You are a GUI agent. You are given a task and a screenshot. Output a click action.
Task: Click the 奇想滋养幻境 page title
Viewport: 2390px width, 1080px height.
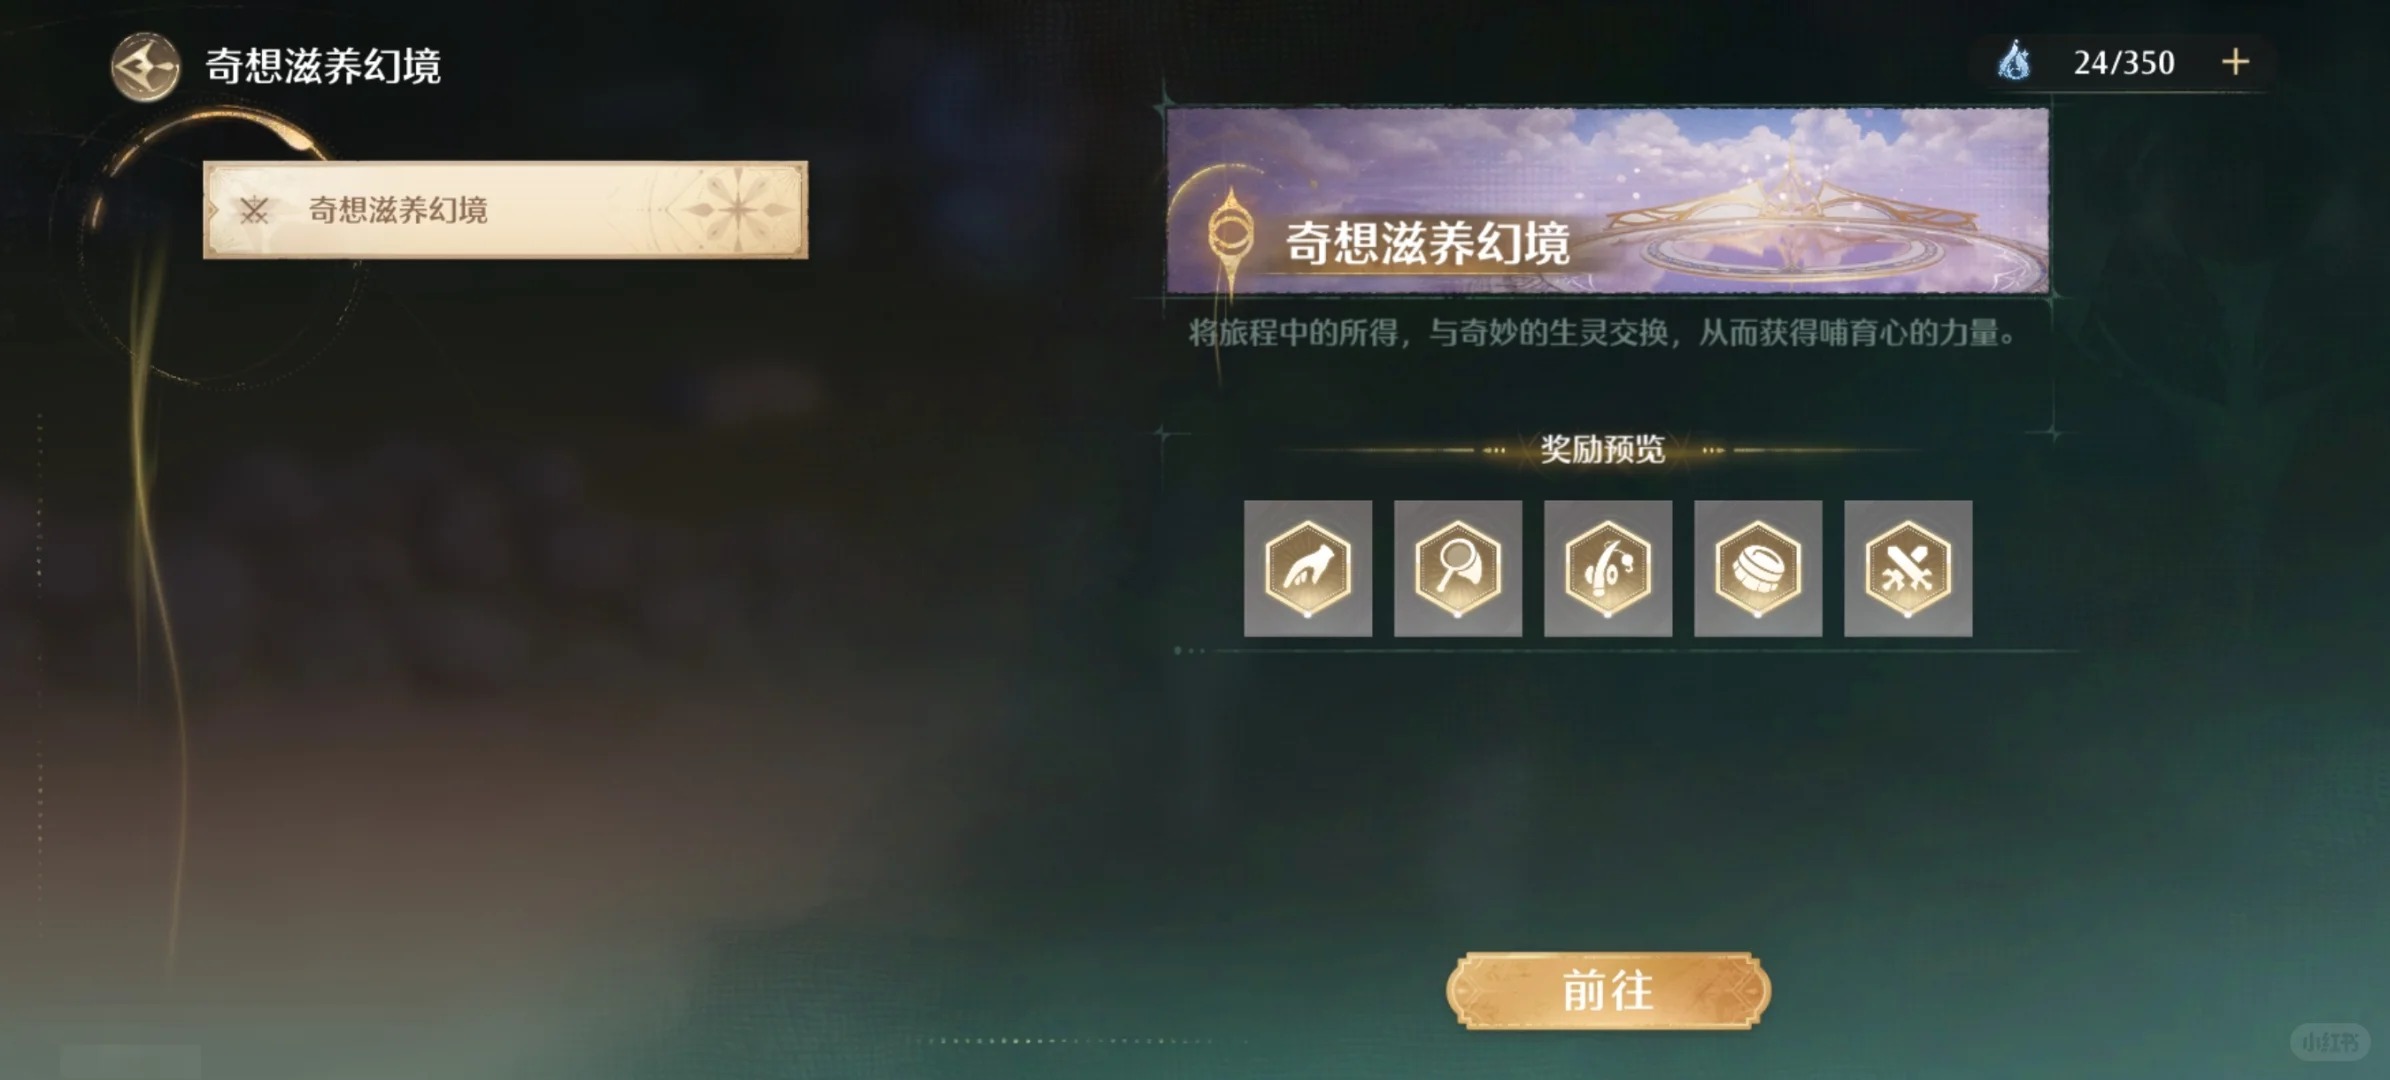click(x=323, y=66)
